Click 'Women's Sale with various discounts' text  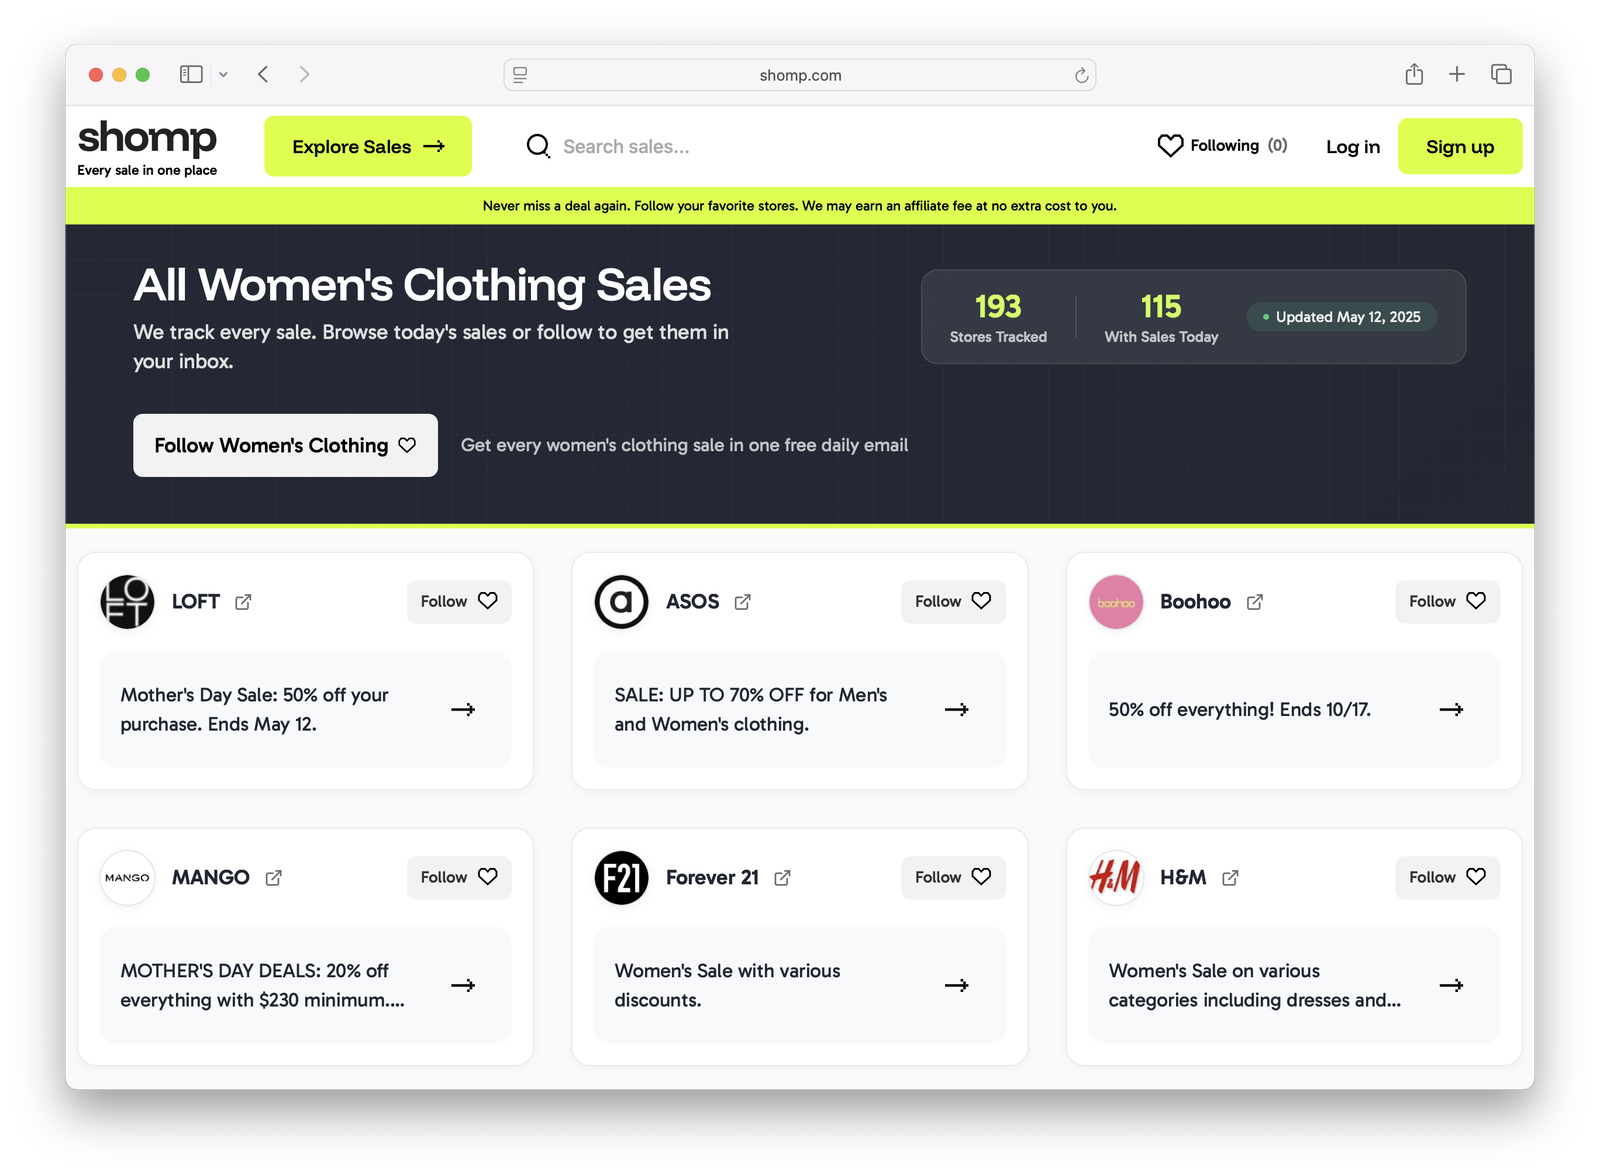pyautogui.click(x=727, y=985)
